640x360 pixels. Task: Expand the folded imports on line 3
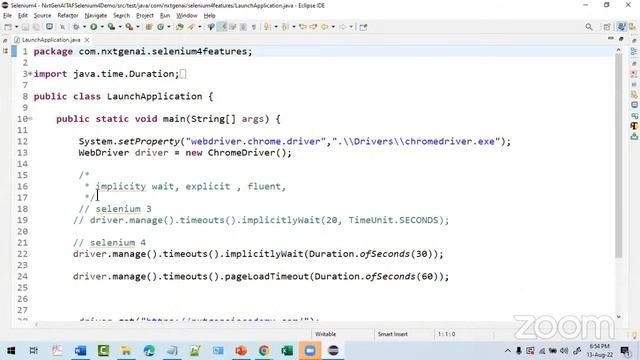tap(30, 74)
